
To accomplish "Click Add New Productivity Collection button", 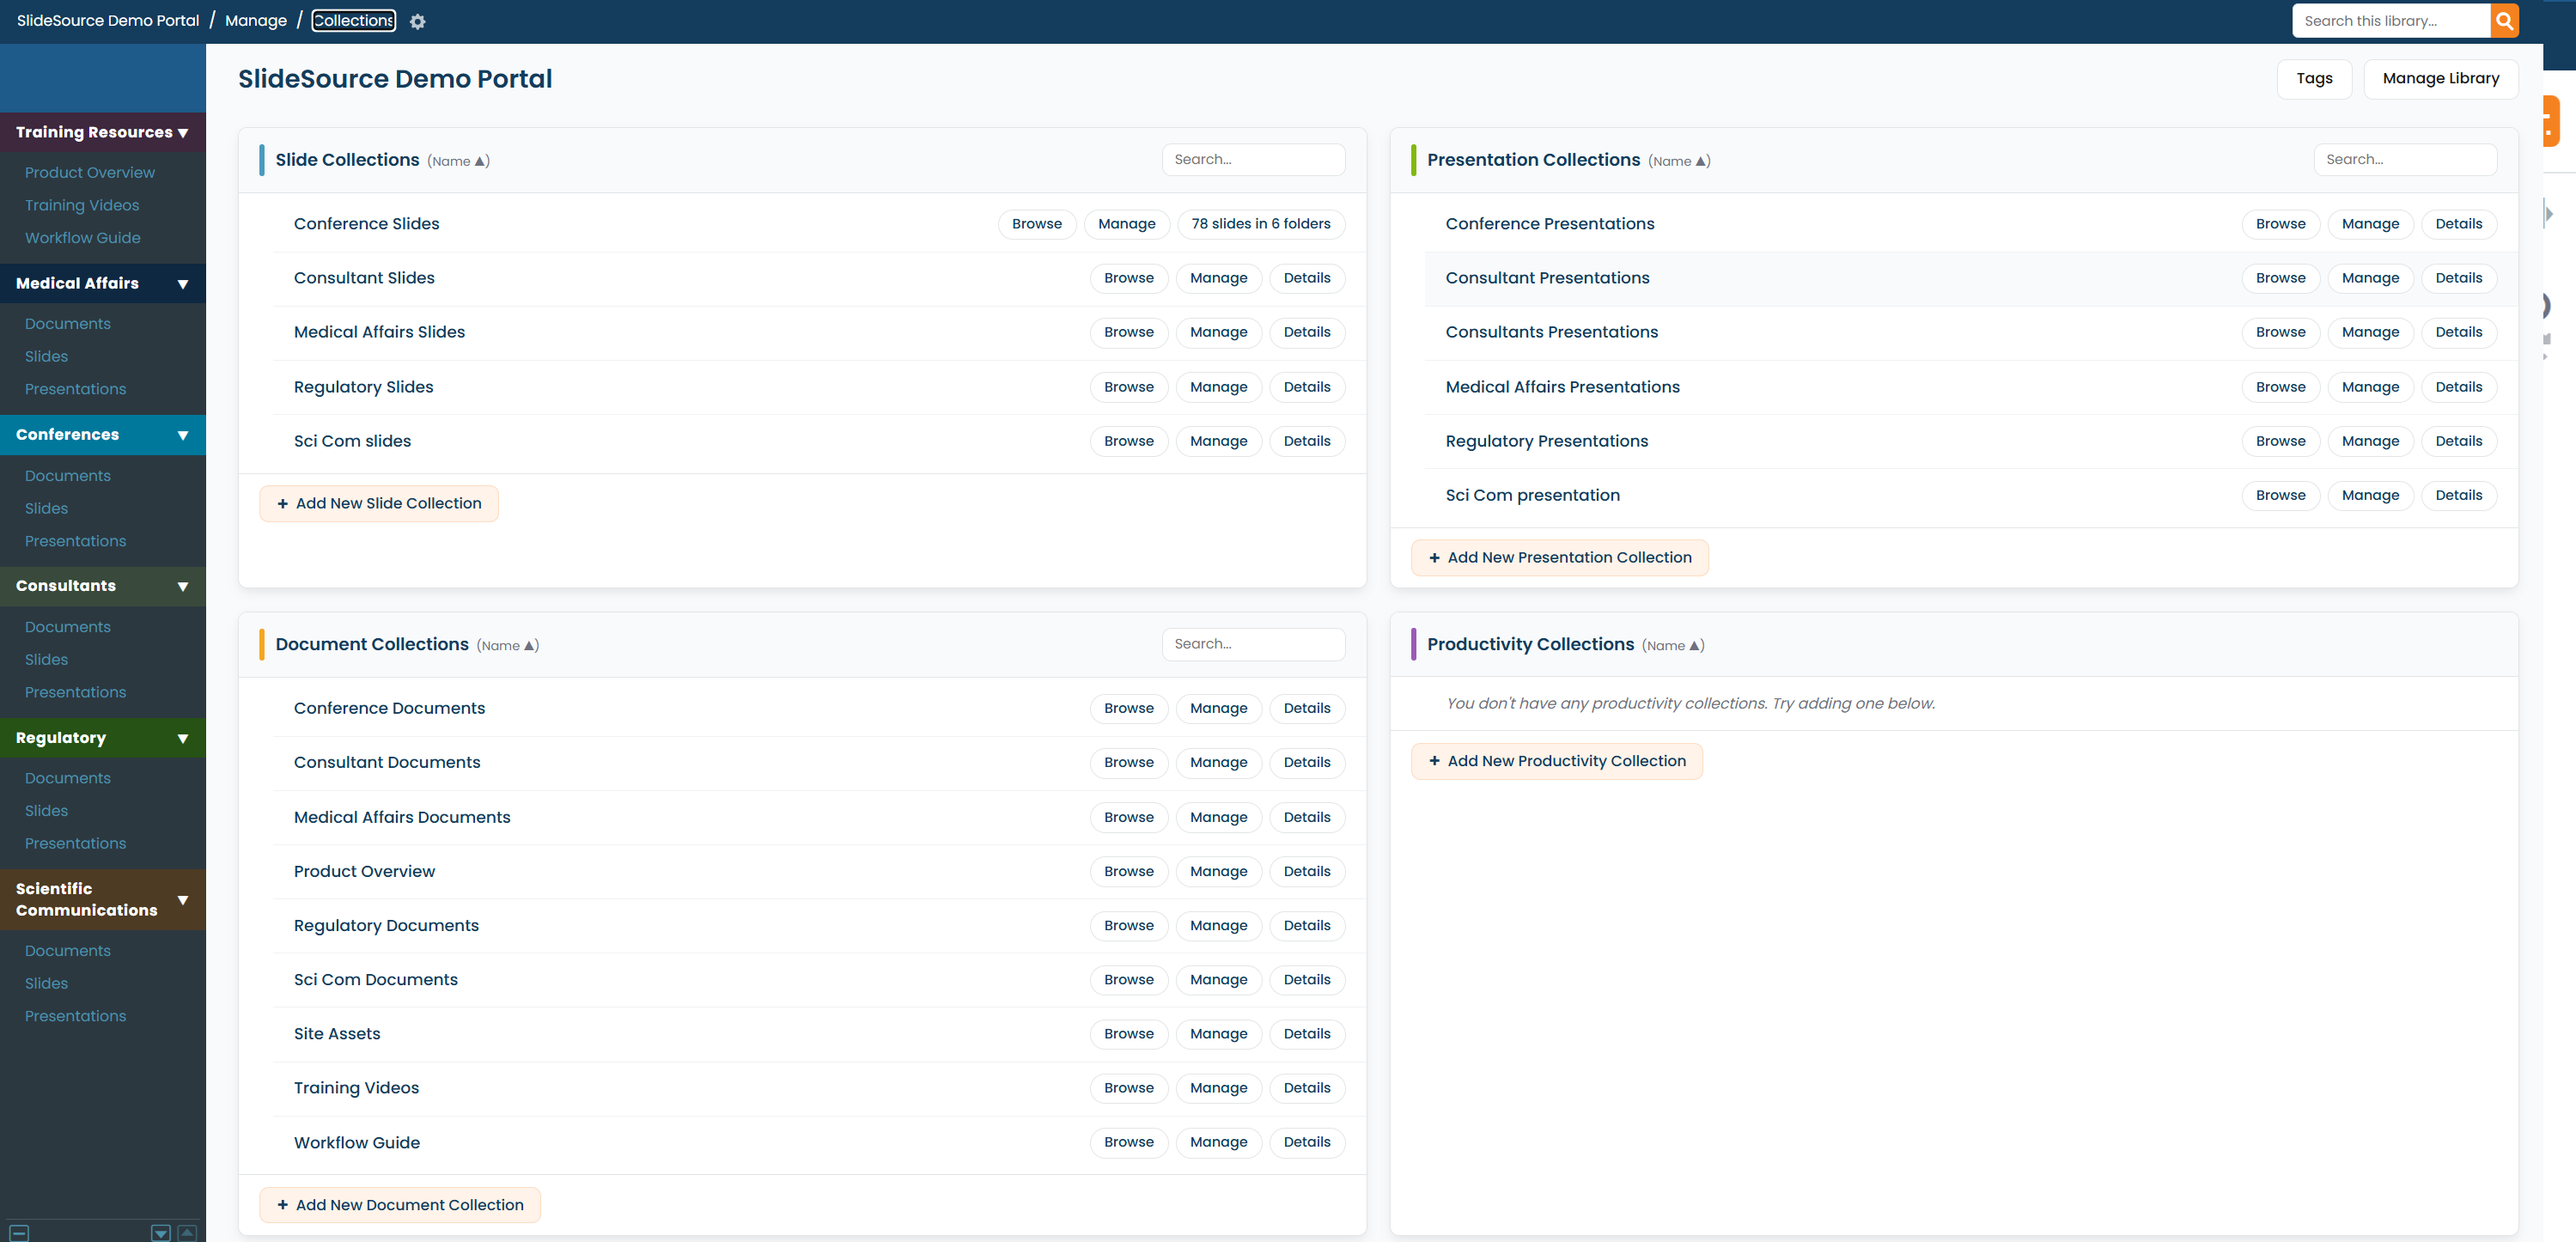I will pyautogui.click(x=1557, y=761).
